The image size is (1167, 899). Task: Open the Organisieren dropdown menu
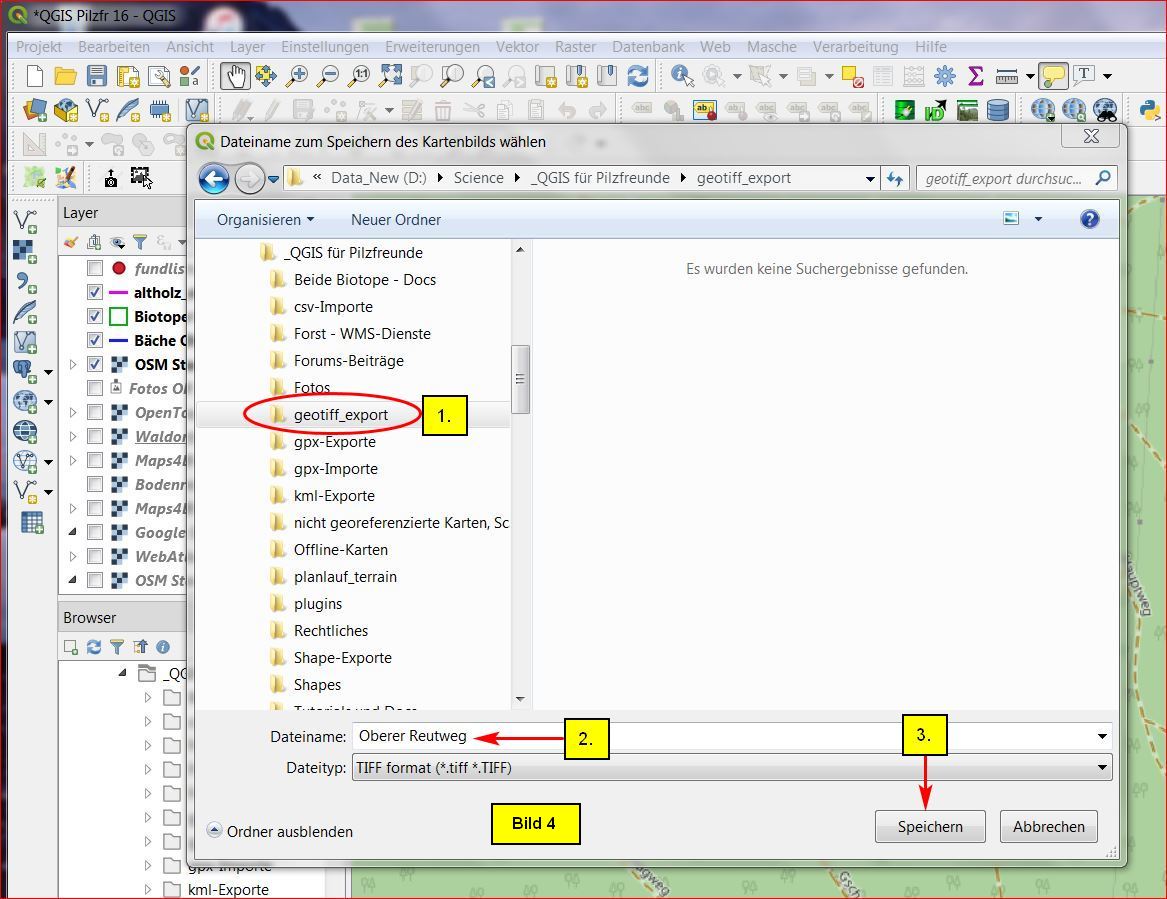pyautogui.click(x=265, y=219)
